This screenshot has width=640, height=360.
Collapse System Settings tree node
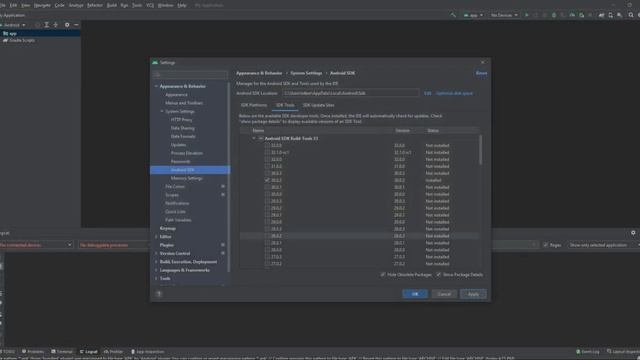162,111
